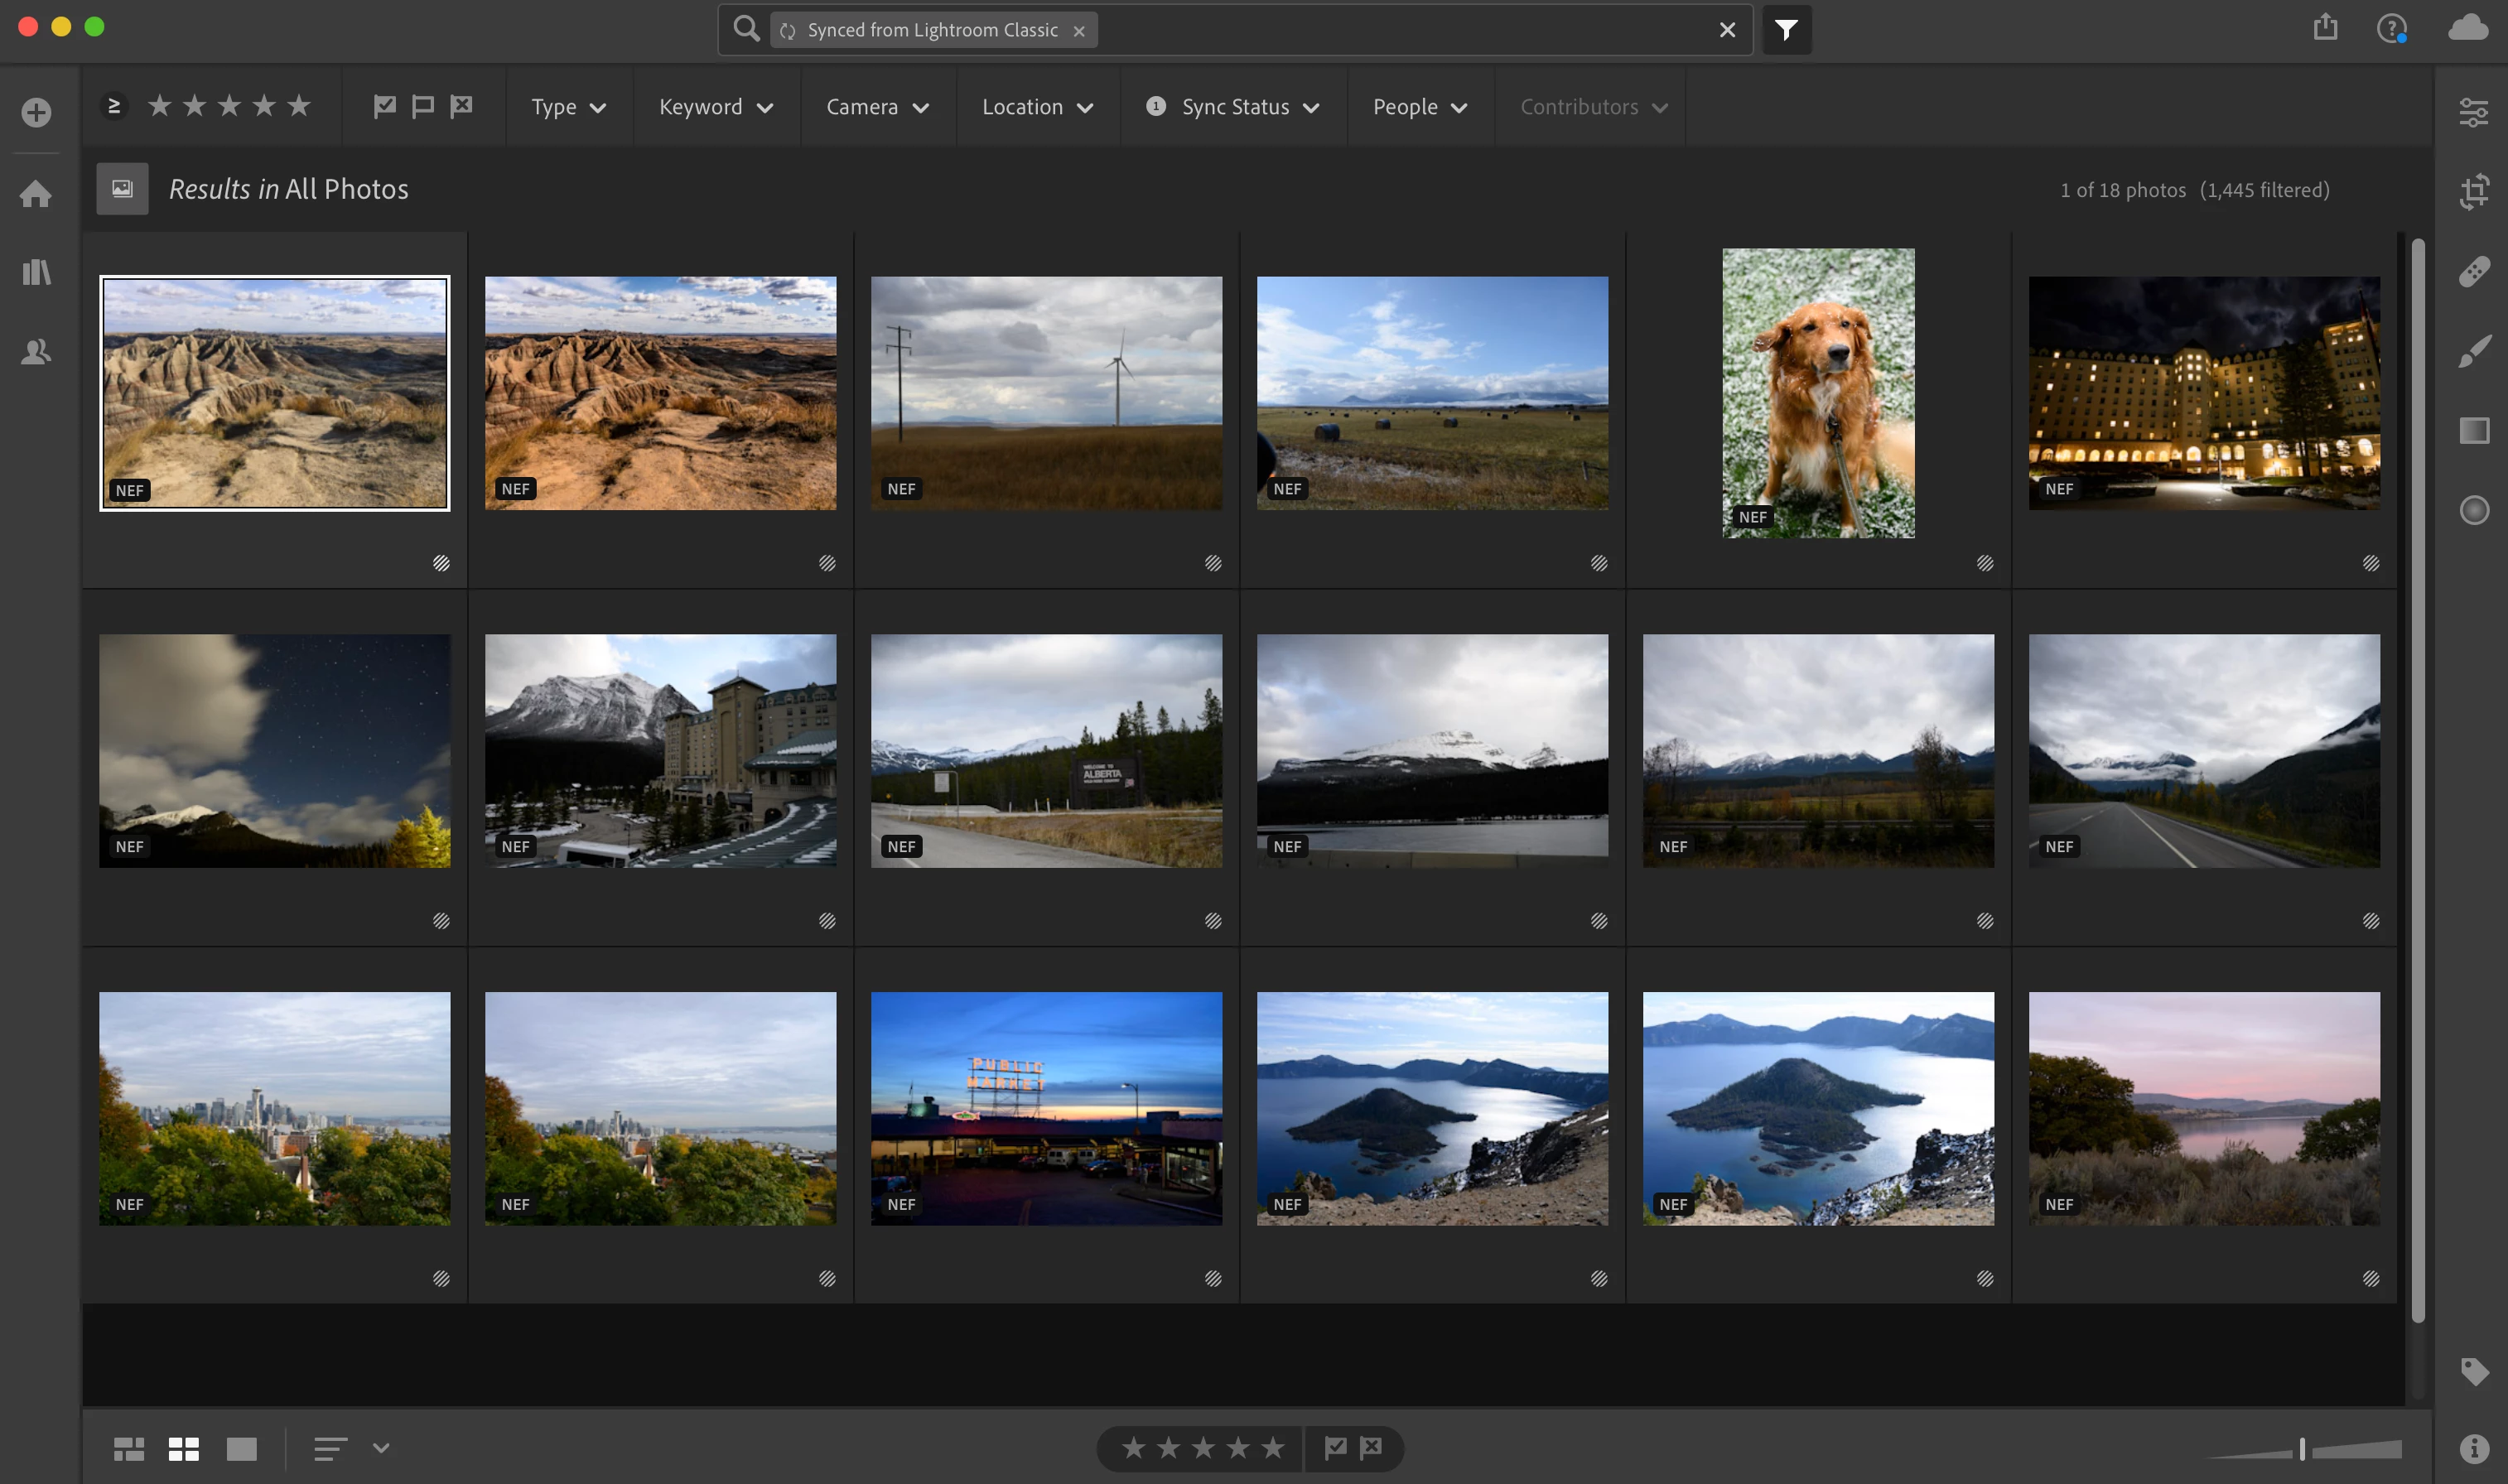This screenshot has height=1484, width=2508.
Task: Open the My Photos library panel
Action: tap(36, 272)
